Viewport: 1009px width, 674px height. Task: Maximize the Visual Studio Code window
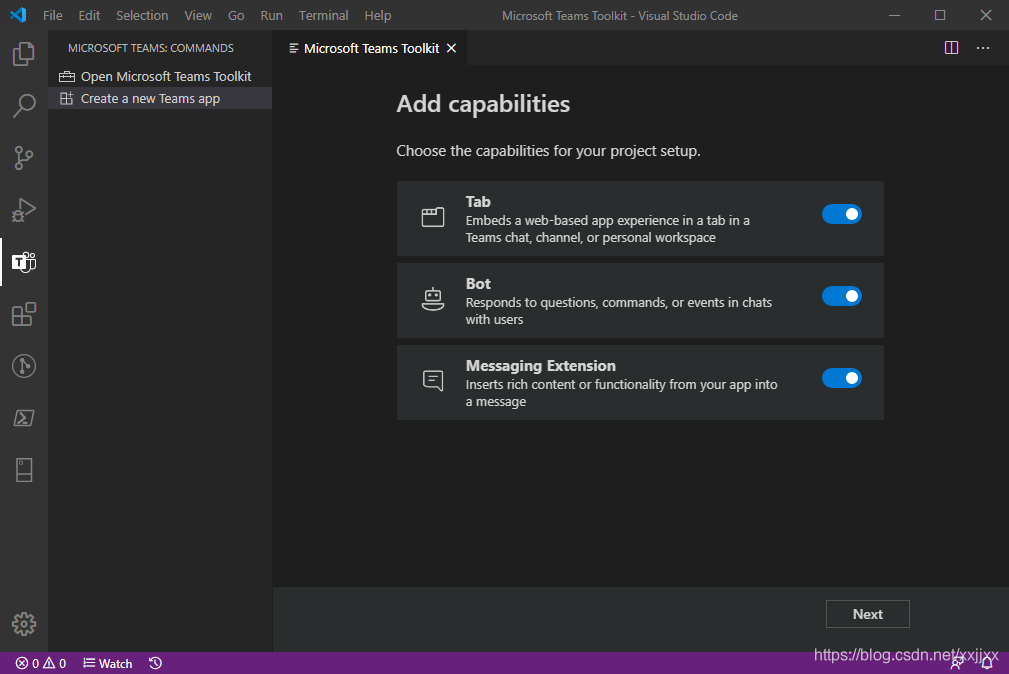pos(940,15)
